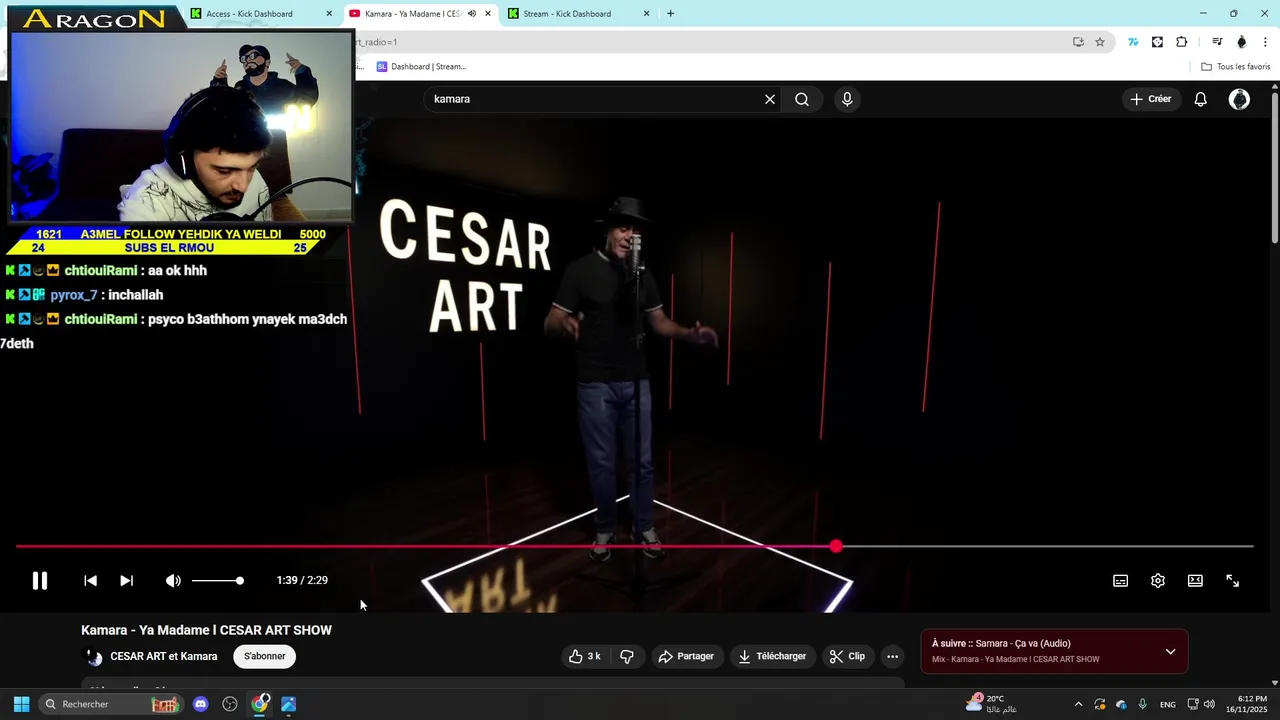Click the taskbar Rechercher search box
Screen dimensions: 1280x720
pyautogui.click(x=111, y=704)
